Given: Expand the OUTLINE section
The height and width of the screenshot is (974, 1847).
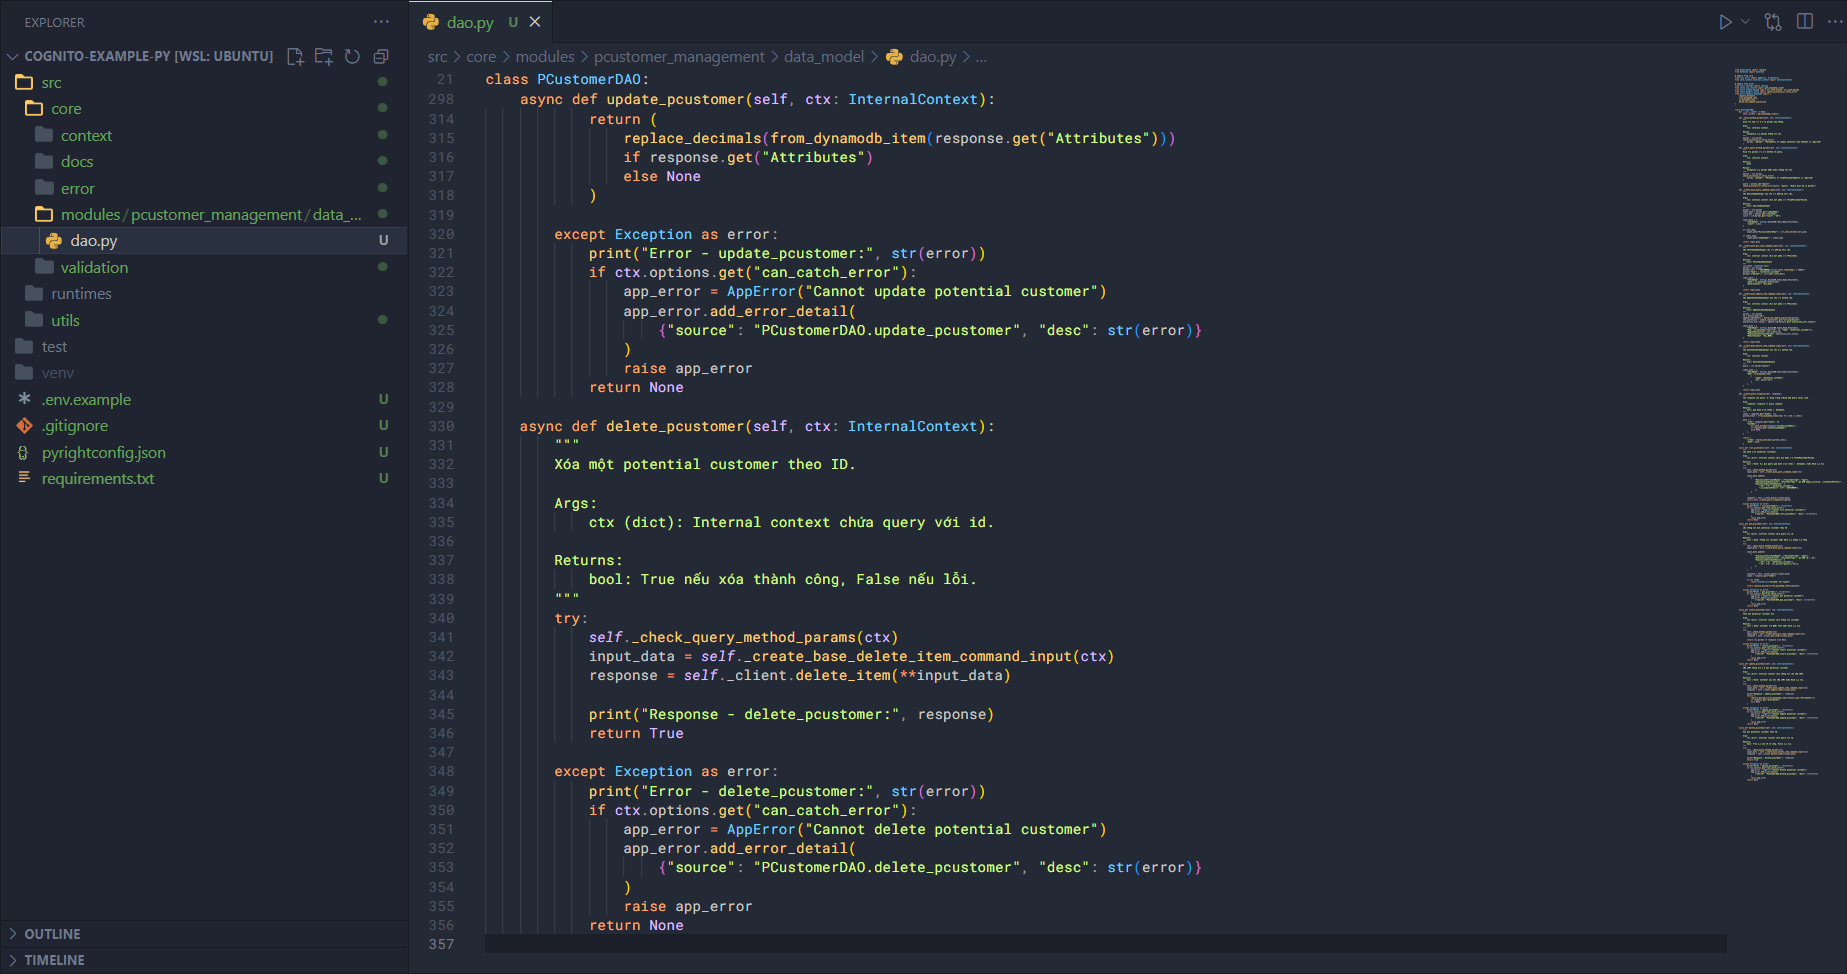Looking at the screenshot, I should (x=52, y=934).
